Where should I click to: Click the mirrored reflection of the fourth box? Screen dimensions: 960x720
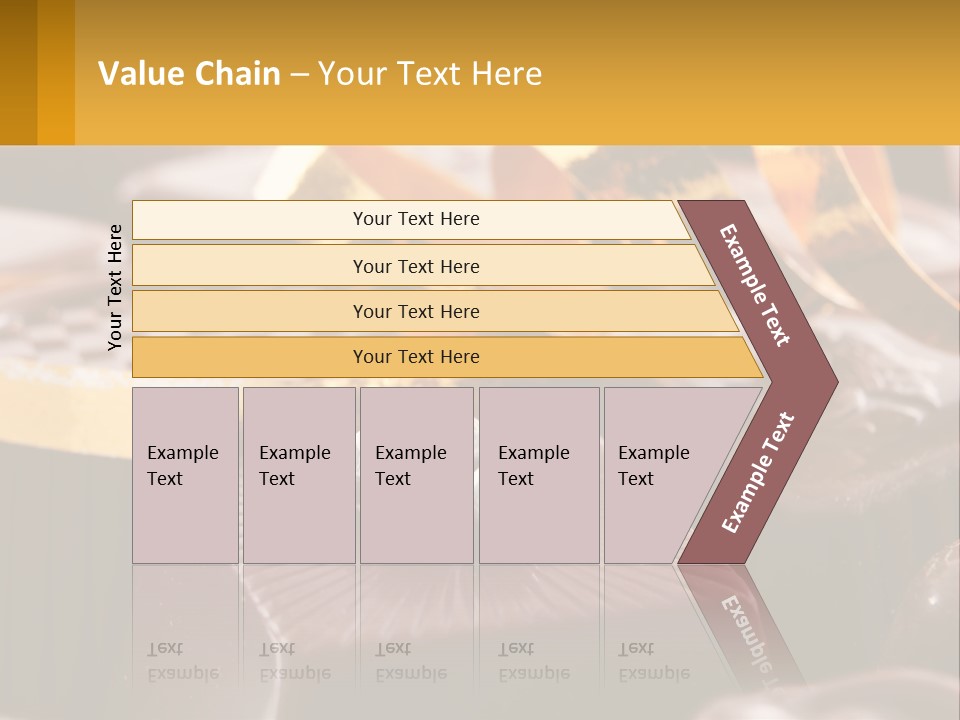coord(539,630)
